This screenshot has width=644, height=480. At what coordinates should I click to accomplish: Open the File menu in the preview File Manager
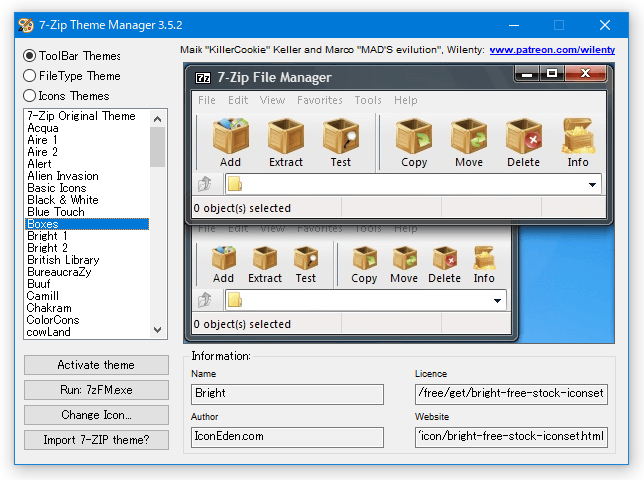(x=207, y=100)
